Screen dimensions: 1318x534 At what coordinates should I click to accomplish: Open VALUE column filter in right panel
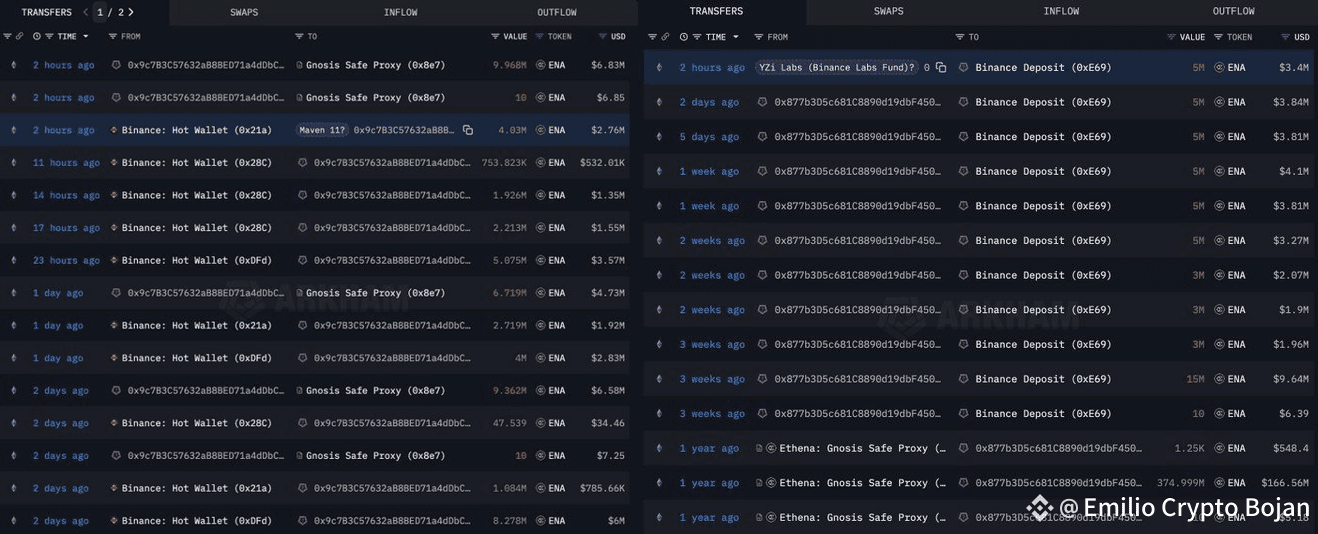coord(1172,37)
